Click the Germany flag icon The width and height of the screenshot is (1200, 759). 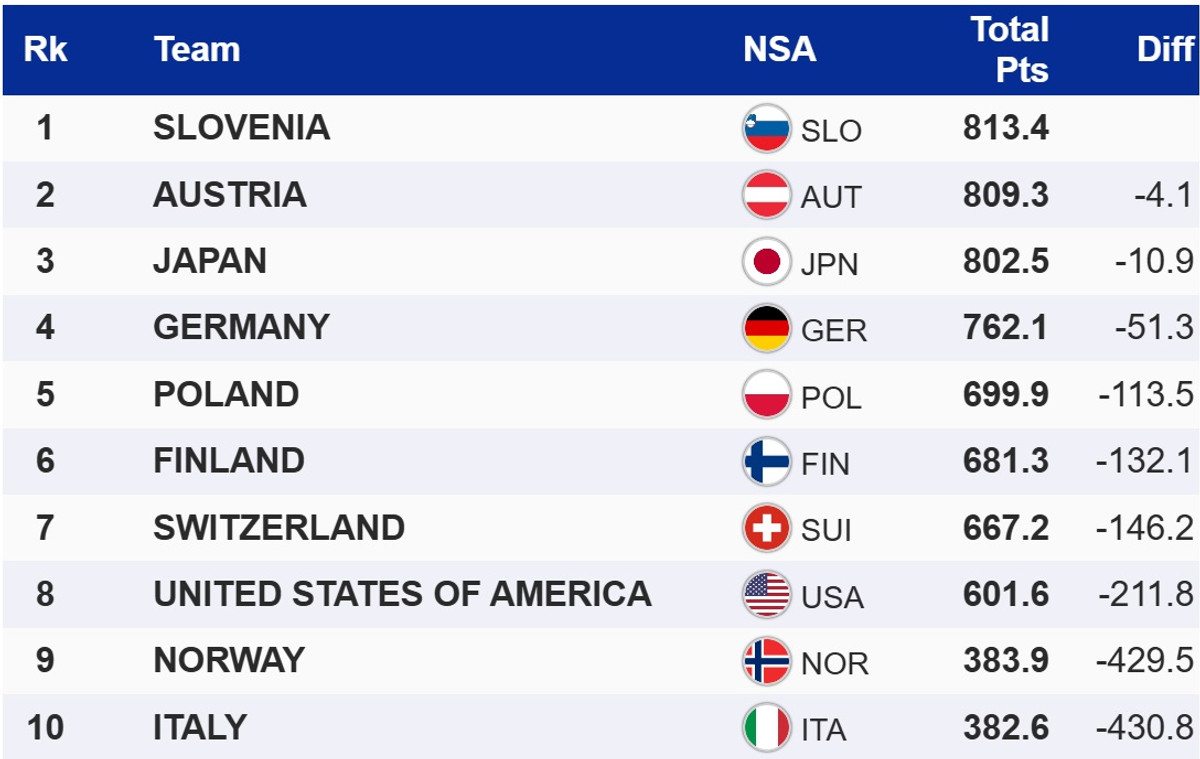point(766,328)
